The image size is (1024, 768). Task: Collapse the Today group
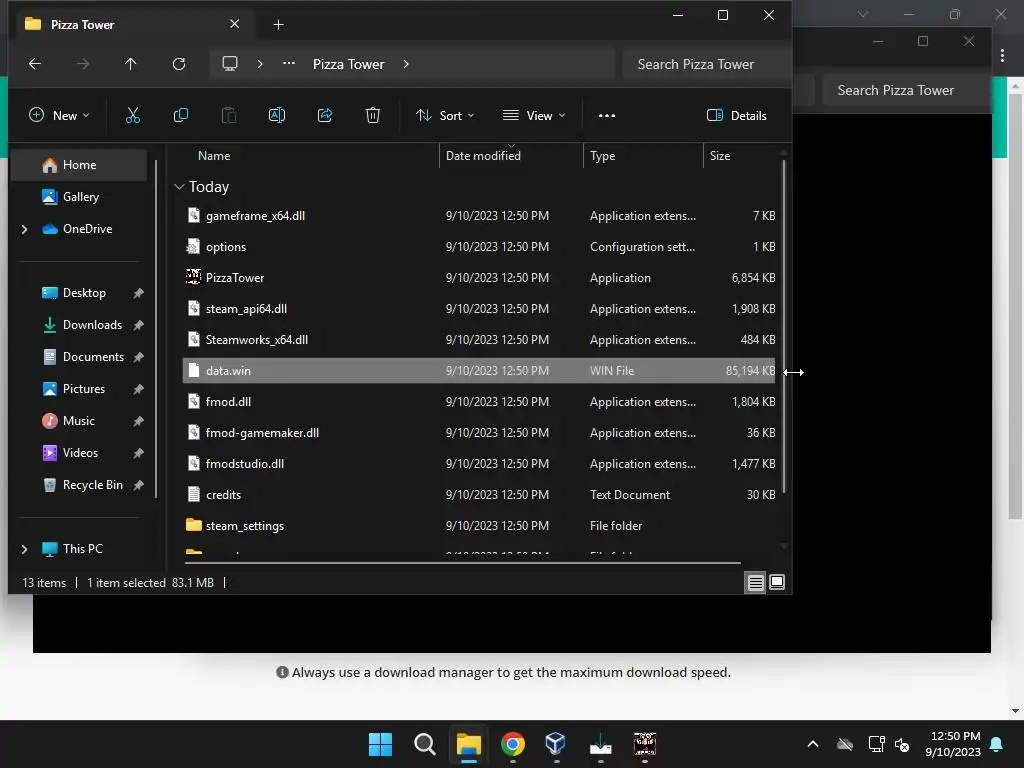coord(180,187)
